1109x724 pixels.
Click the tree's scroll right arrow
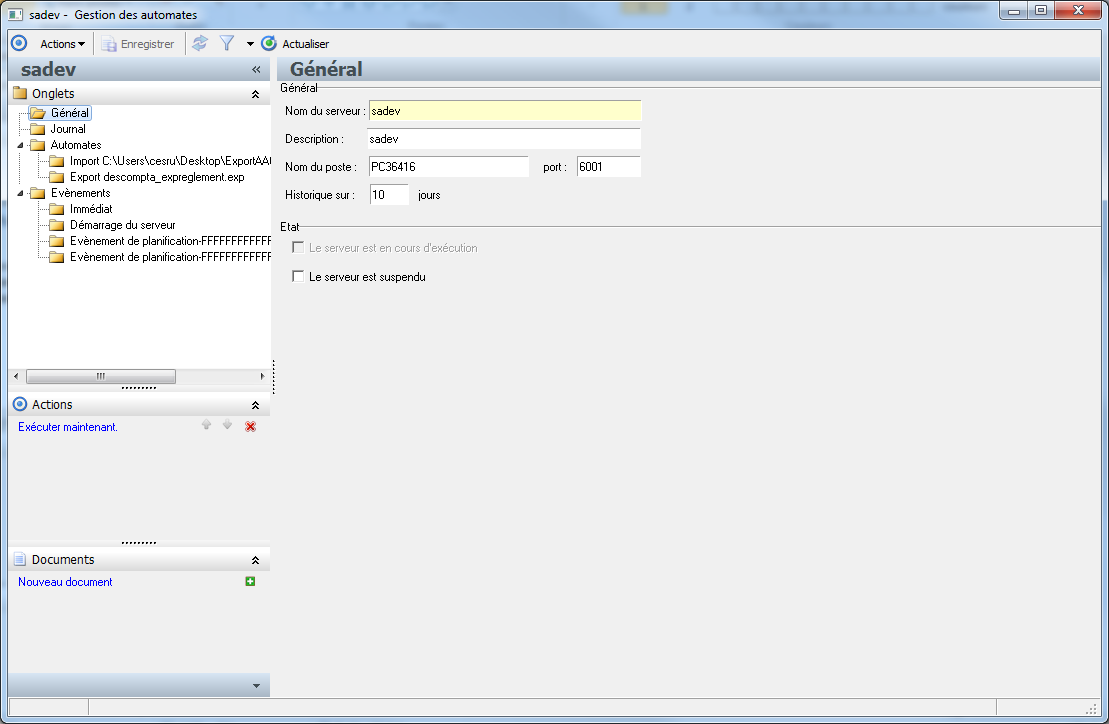(262, 376)
